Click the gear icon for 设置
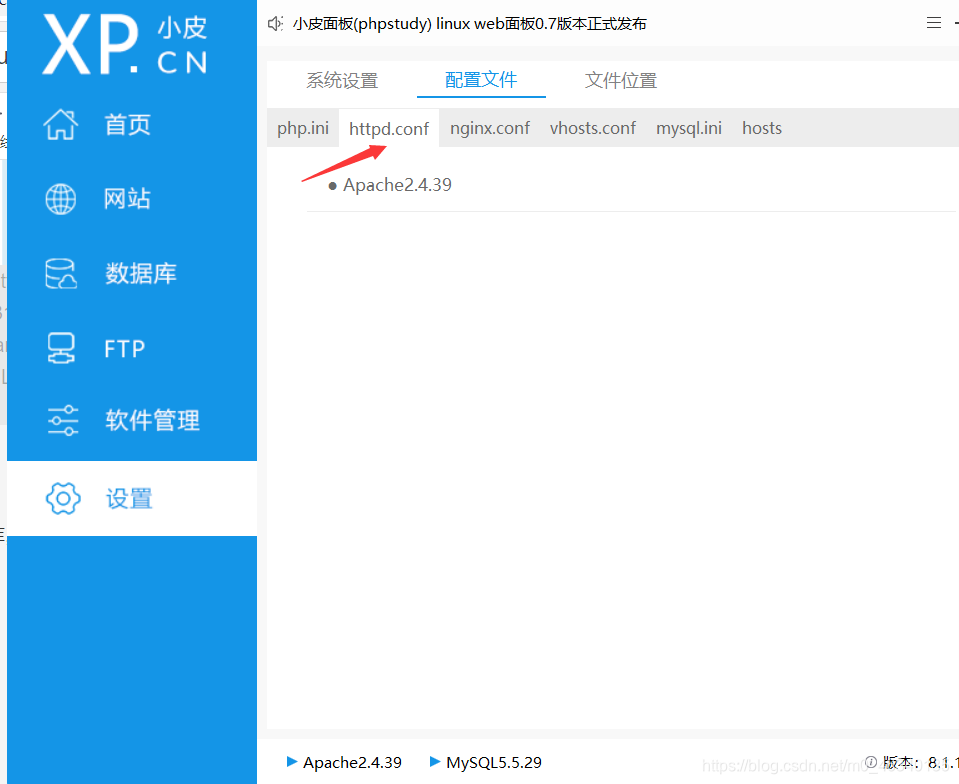959x784 pixels. 63,498
